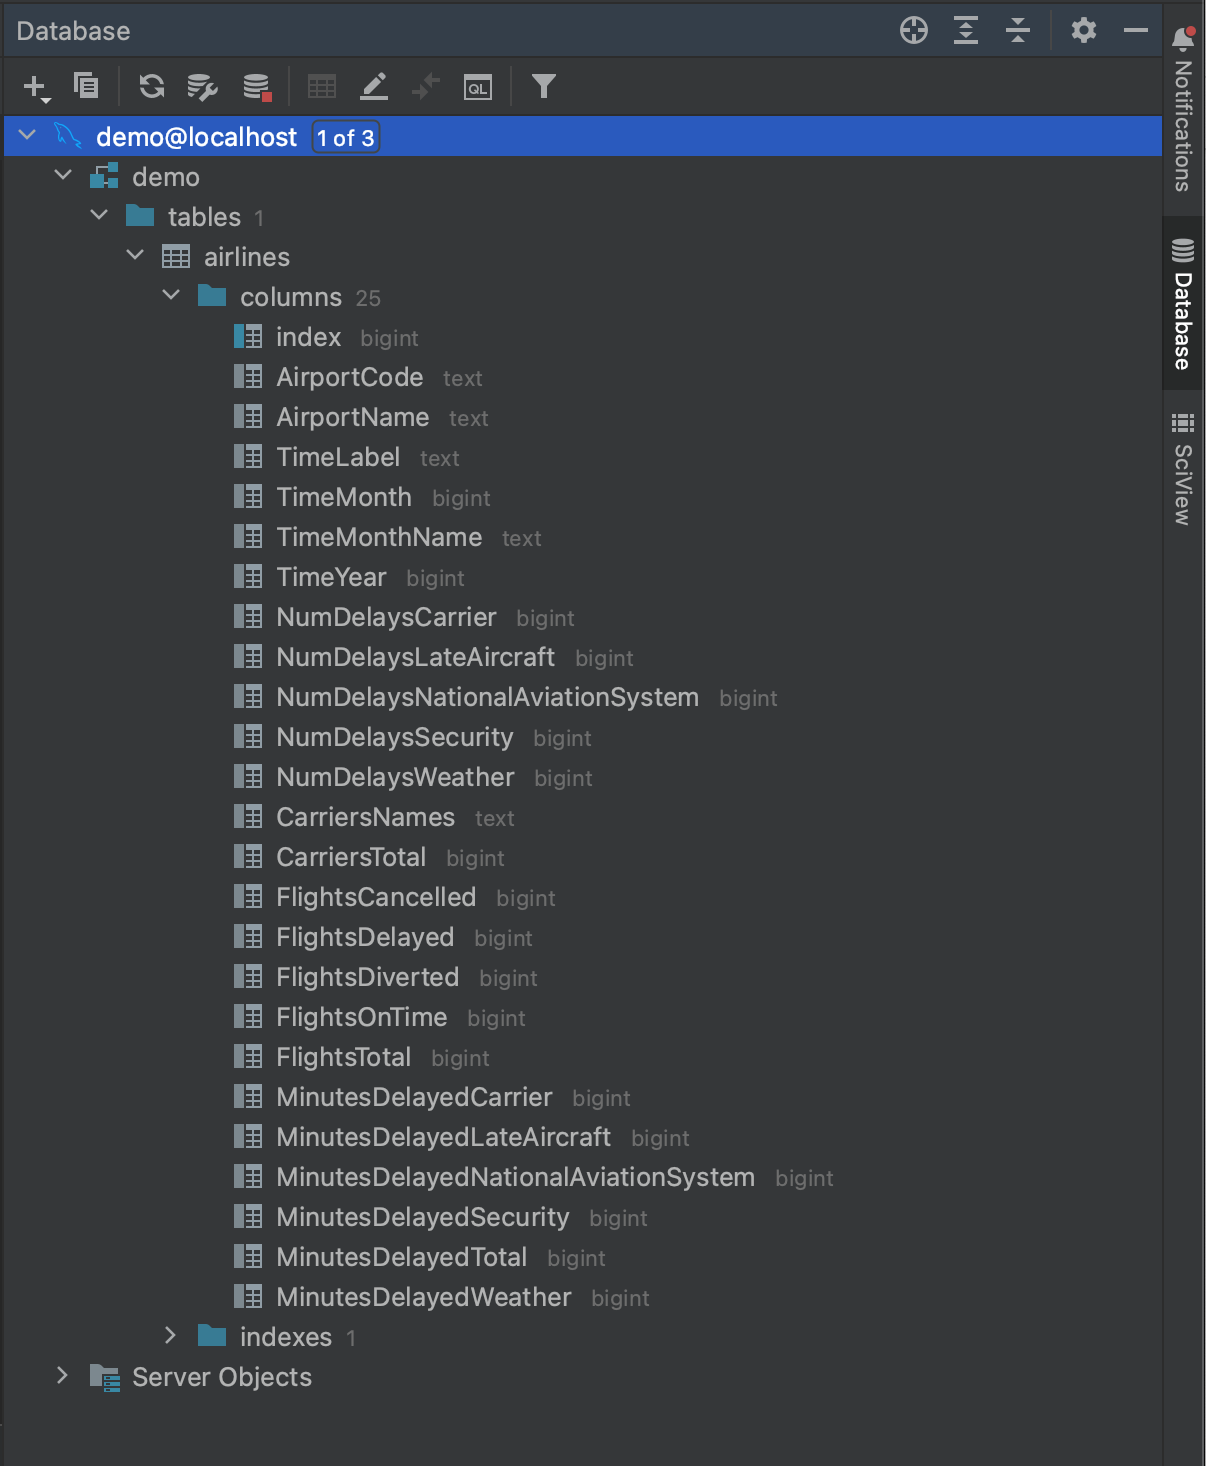Screen dimensions: 1206x1466
Task: Collapse the demo@localhost connection node
Action: point(28,135)
